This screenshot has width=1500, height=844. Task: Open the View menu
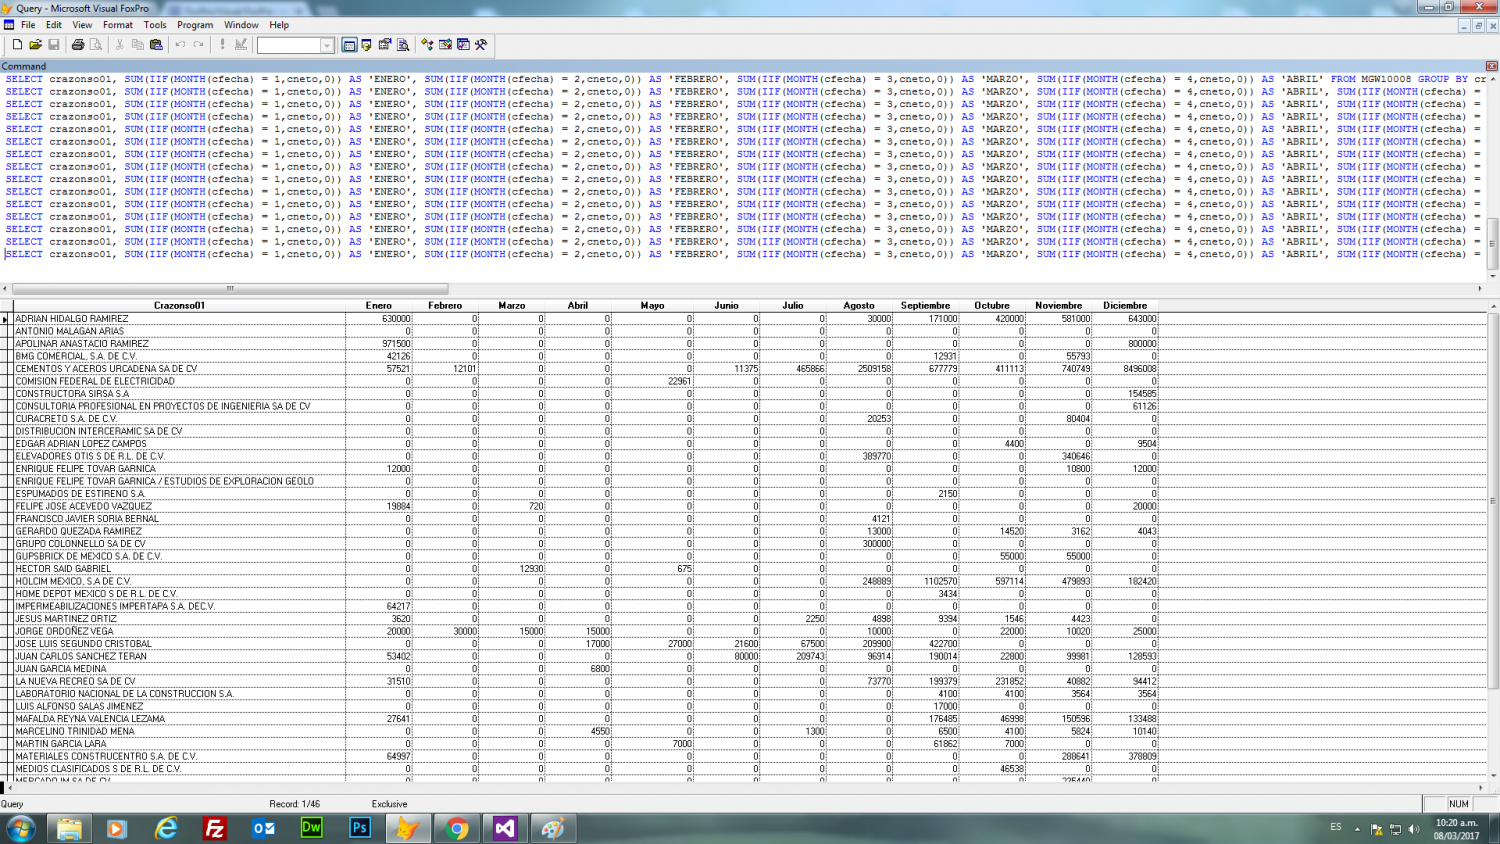pyautogui.click(x=82, y=25)
